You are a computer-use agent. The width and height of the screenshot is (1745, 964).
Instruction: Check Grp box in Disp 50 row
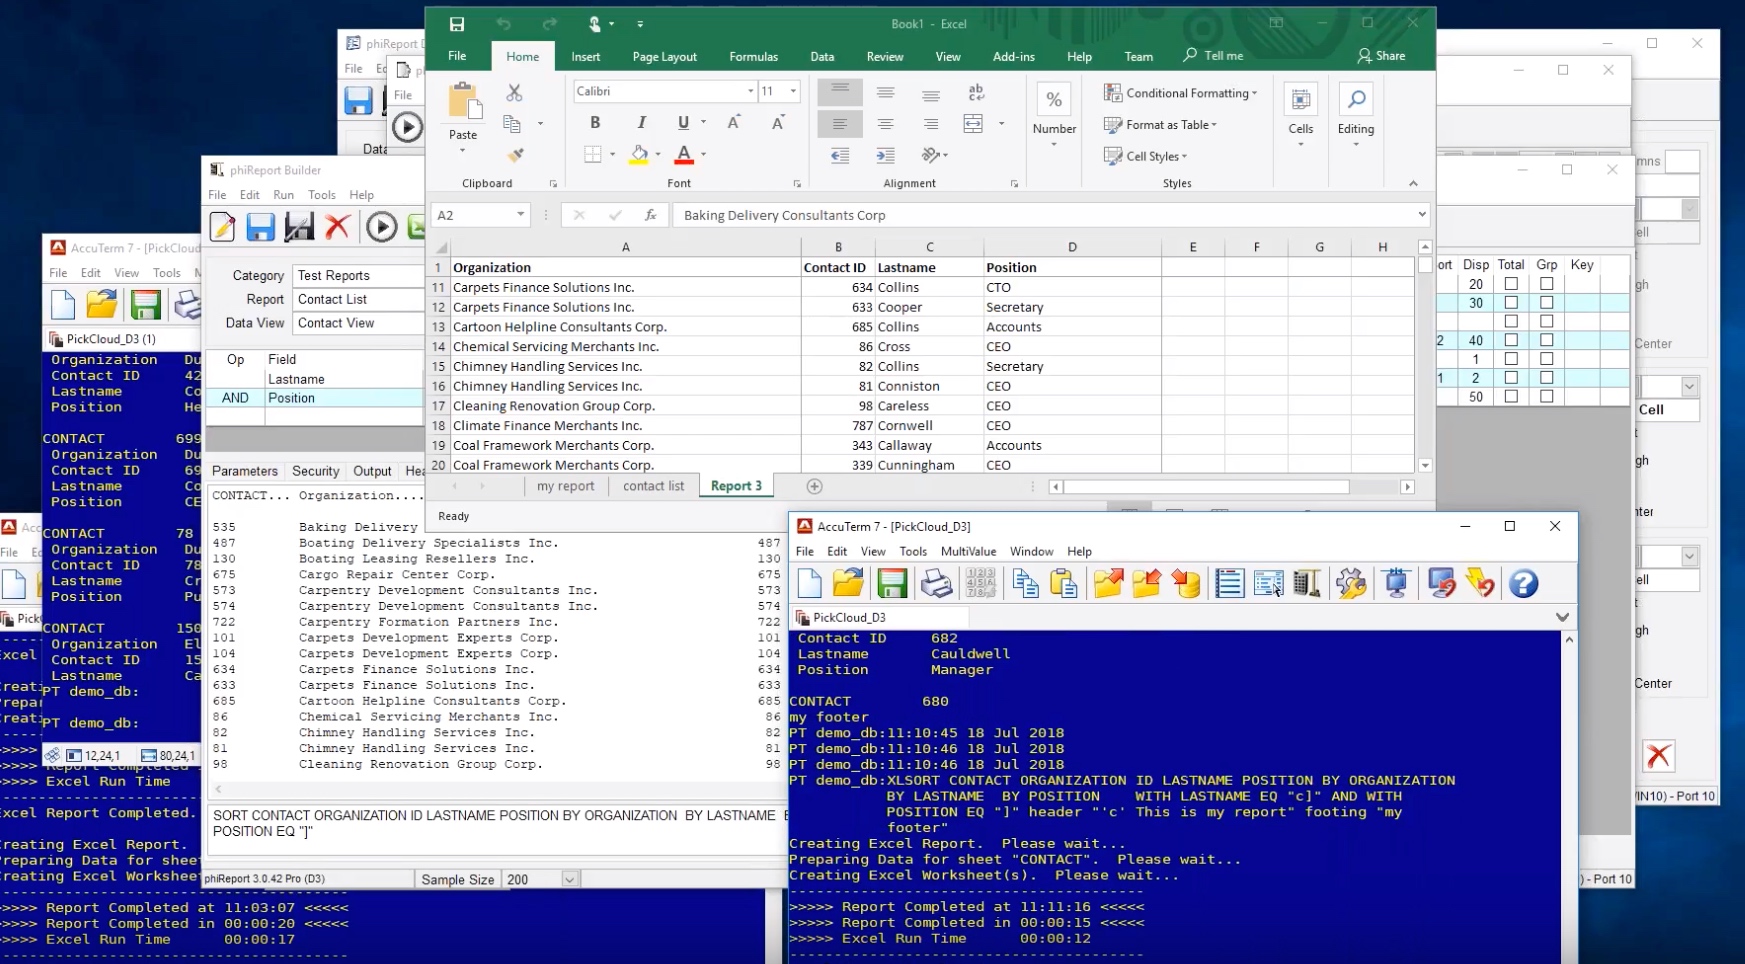point(1547,397)
